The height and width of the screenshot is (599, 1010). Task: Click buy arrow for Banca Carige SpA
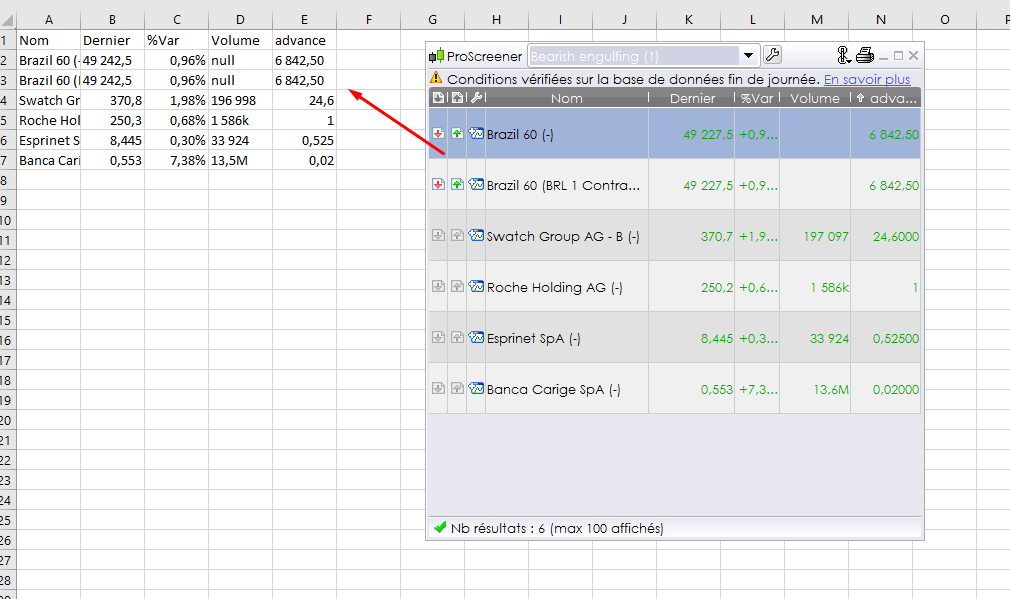pyautogui.click(x=457, y=388)
